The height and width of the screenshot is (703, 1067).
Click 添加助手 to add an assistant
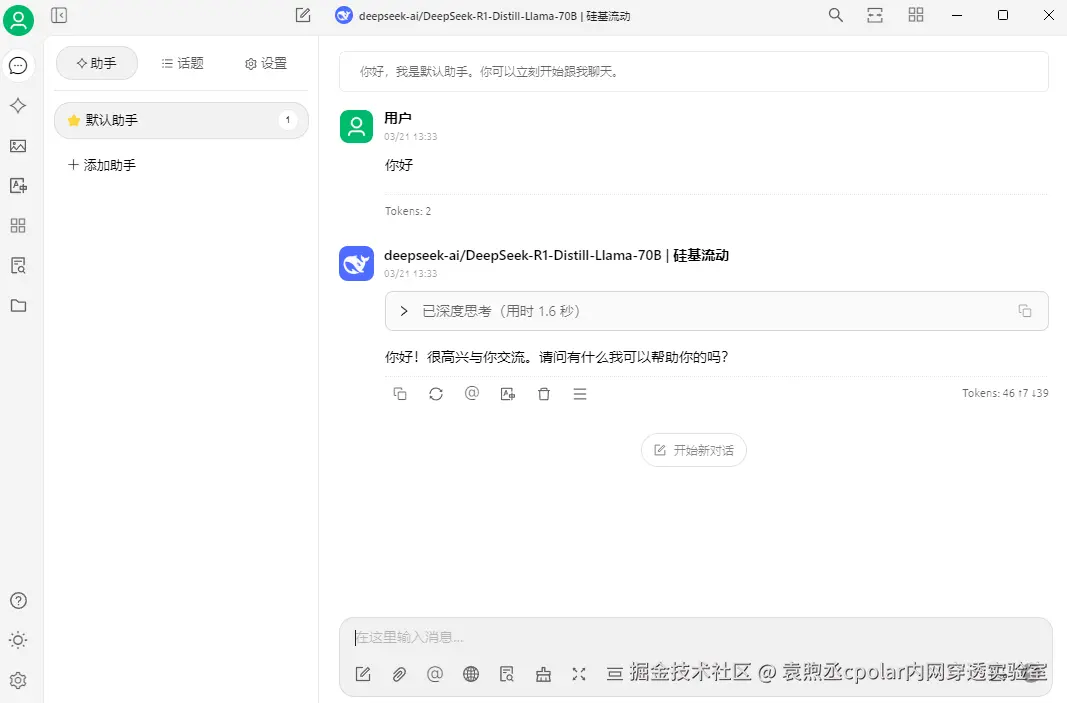pyautogui.click(x=102, y=165)
